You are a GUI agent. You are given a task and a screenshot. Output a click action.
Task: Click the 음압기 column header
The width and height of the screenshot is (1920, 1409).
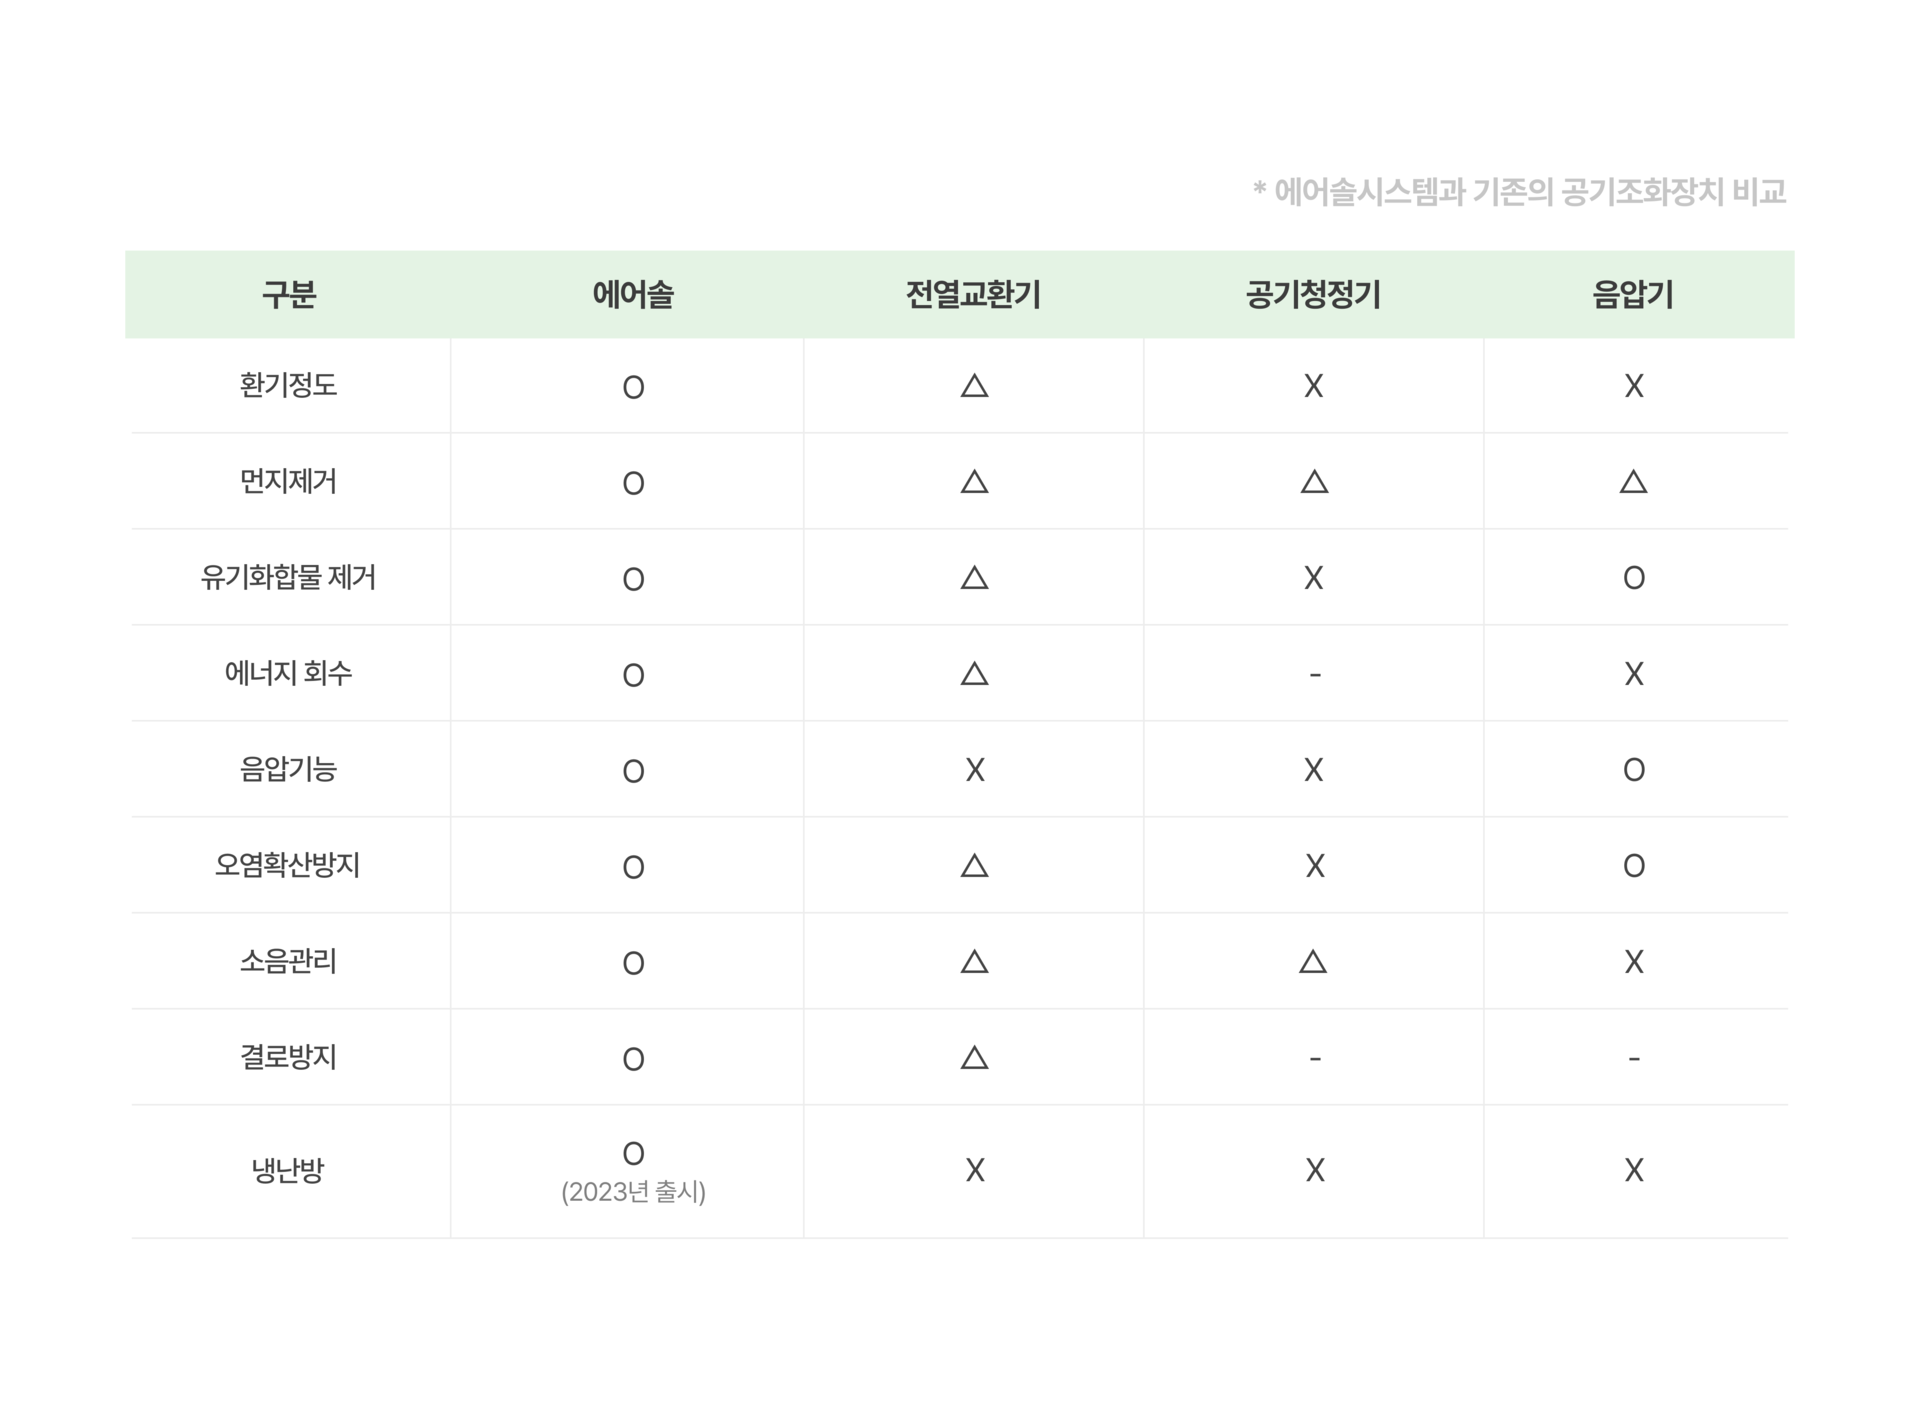[1632, 294]
